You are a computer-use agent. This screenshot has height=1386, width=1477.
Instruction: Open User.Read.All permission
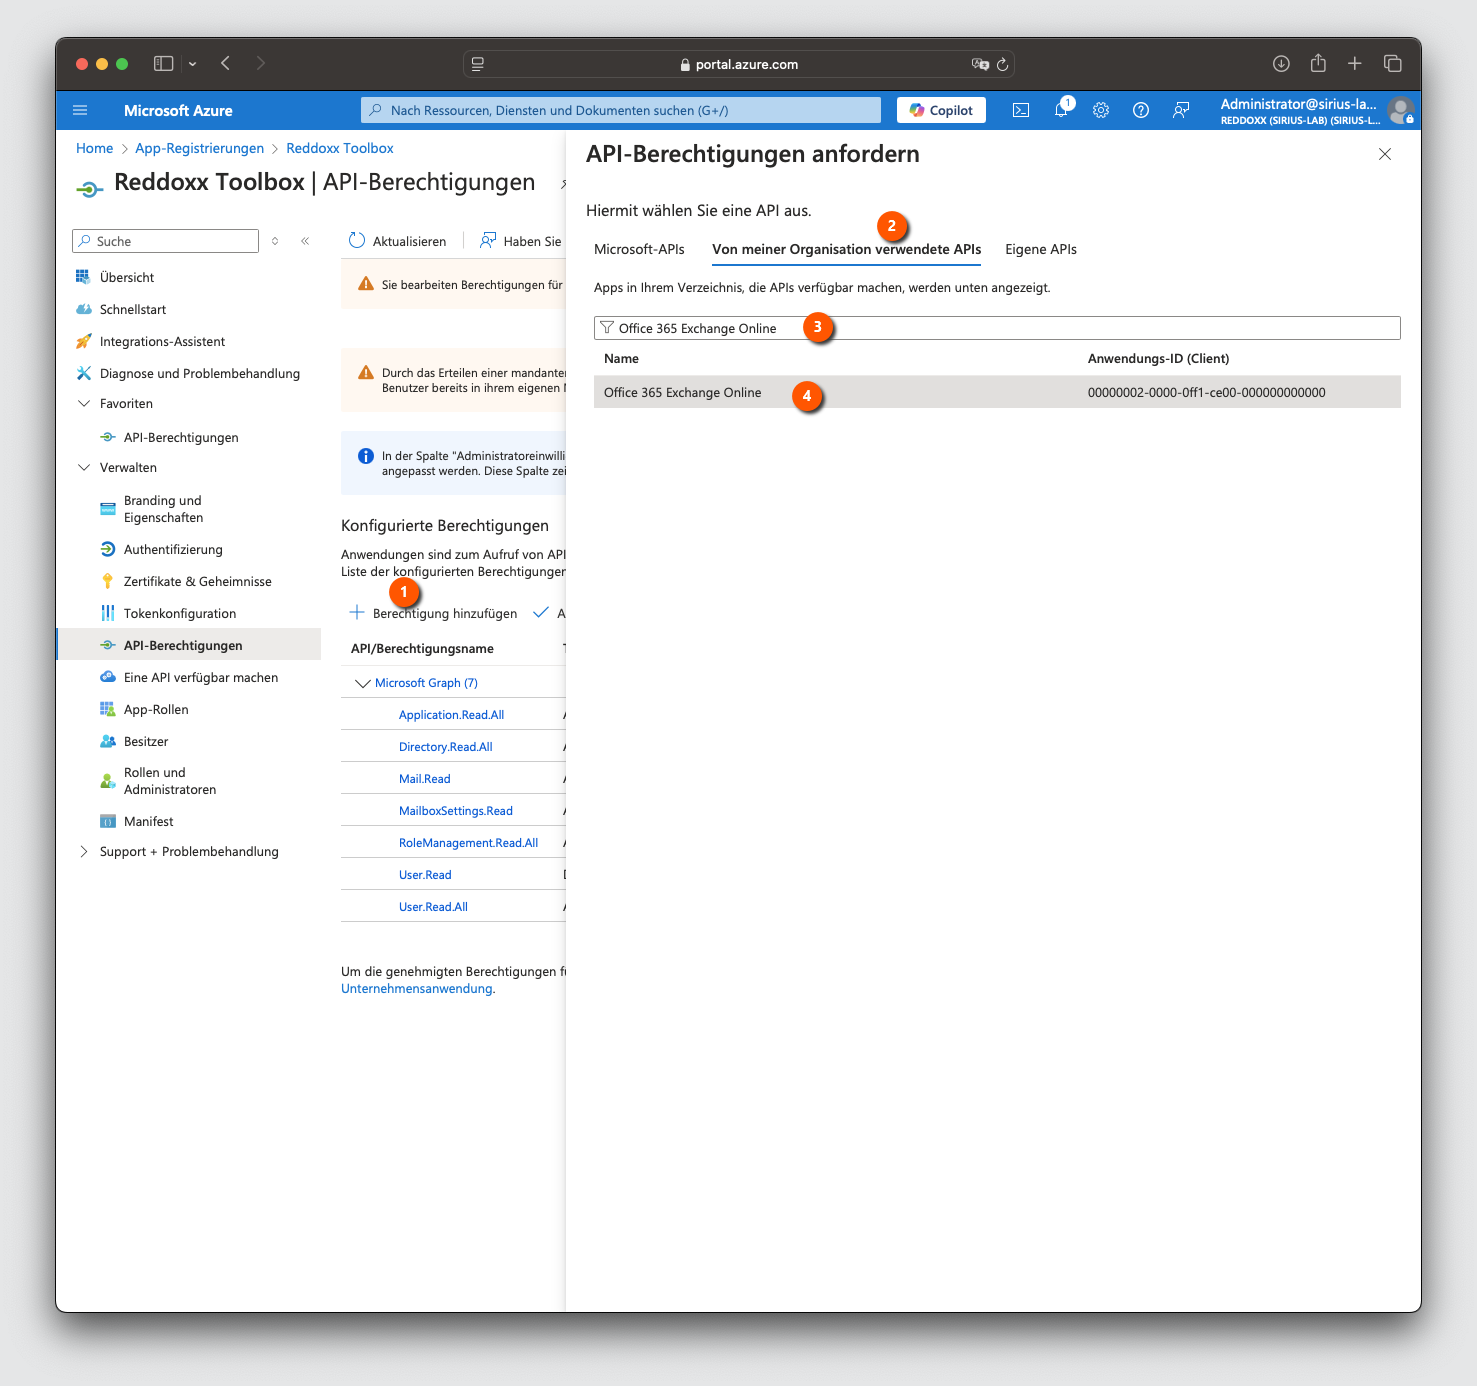pos(433,907)
